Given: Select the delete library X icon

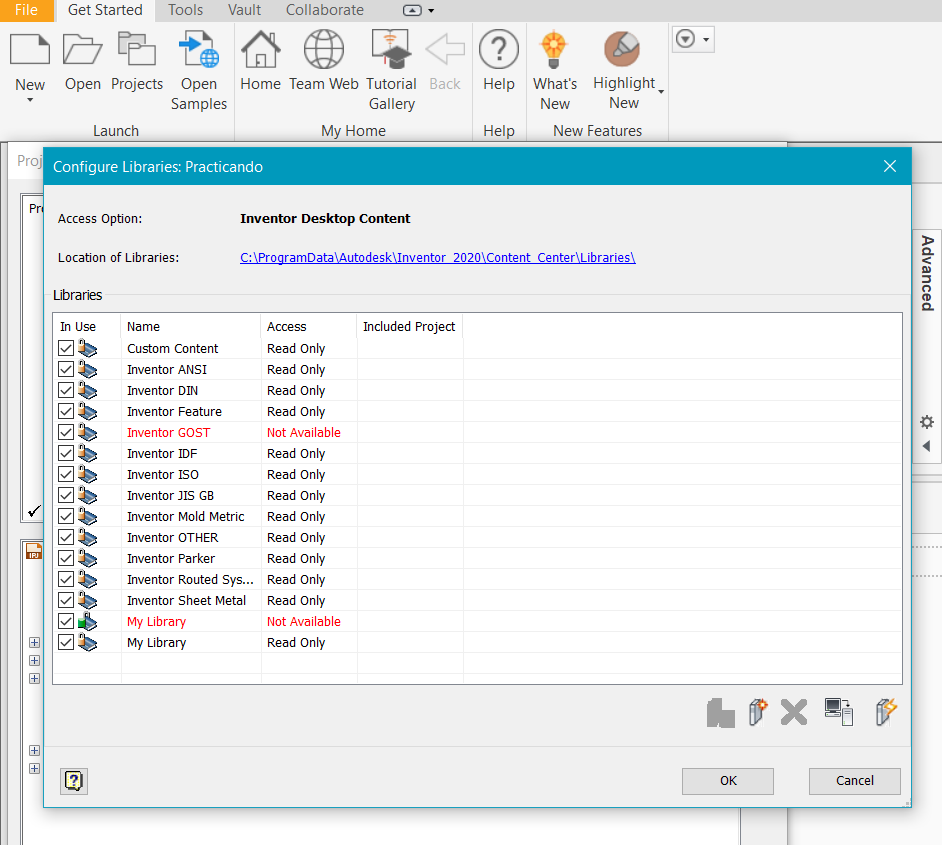Looking at the screenshot, I should 793,712.
